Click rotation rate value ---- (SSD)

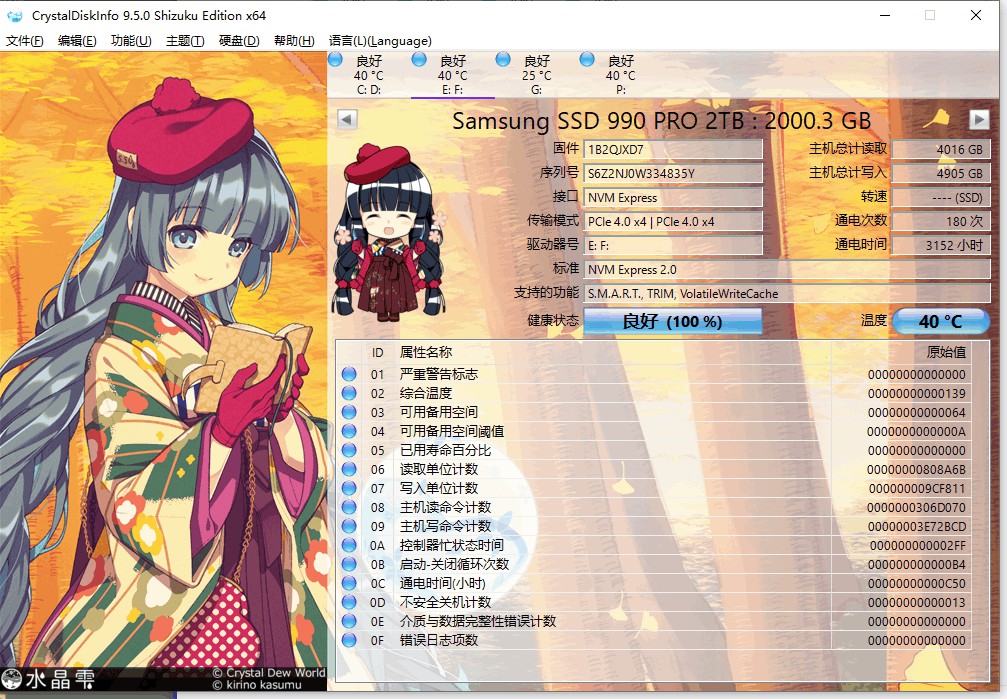[x=941, y=198]
